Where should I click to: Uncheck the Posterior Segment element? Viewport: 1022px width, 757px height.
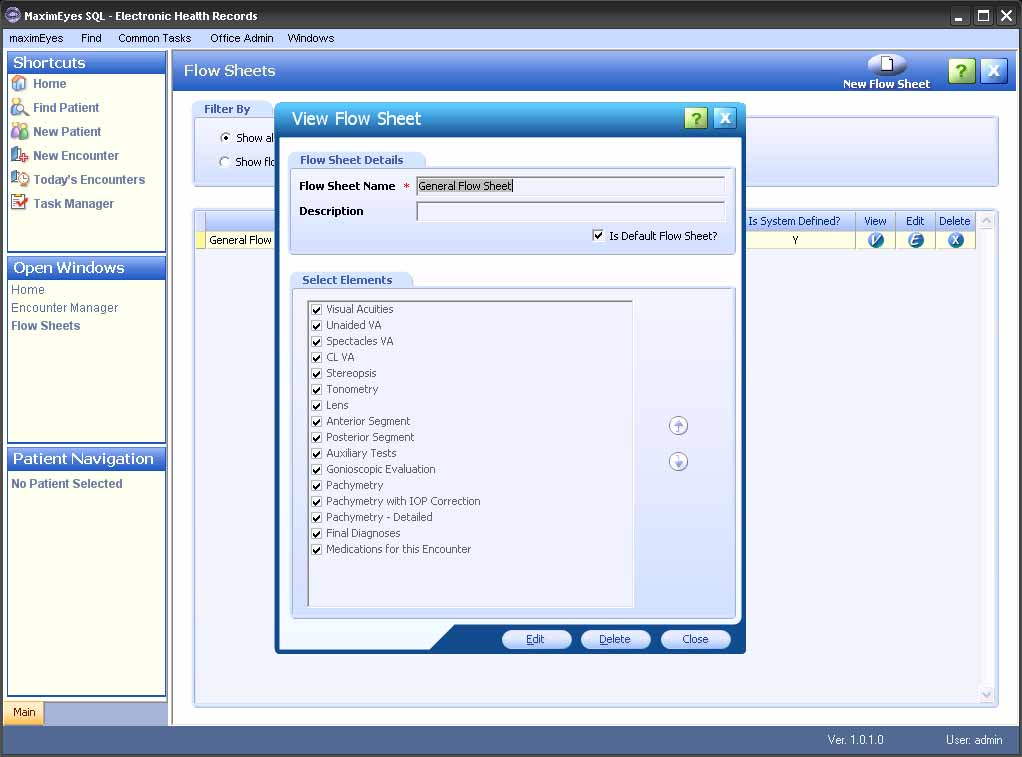[x=317, y=438]
